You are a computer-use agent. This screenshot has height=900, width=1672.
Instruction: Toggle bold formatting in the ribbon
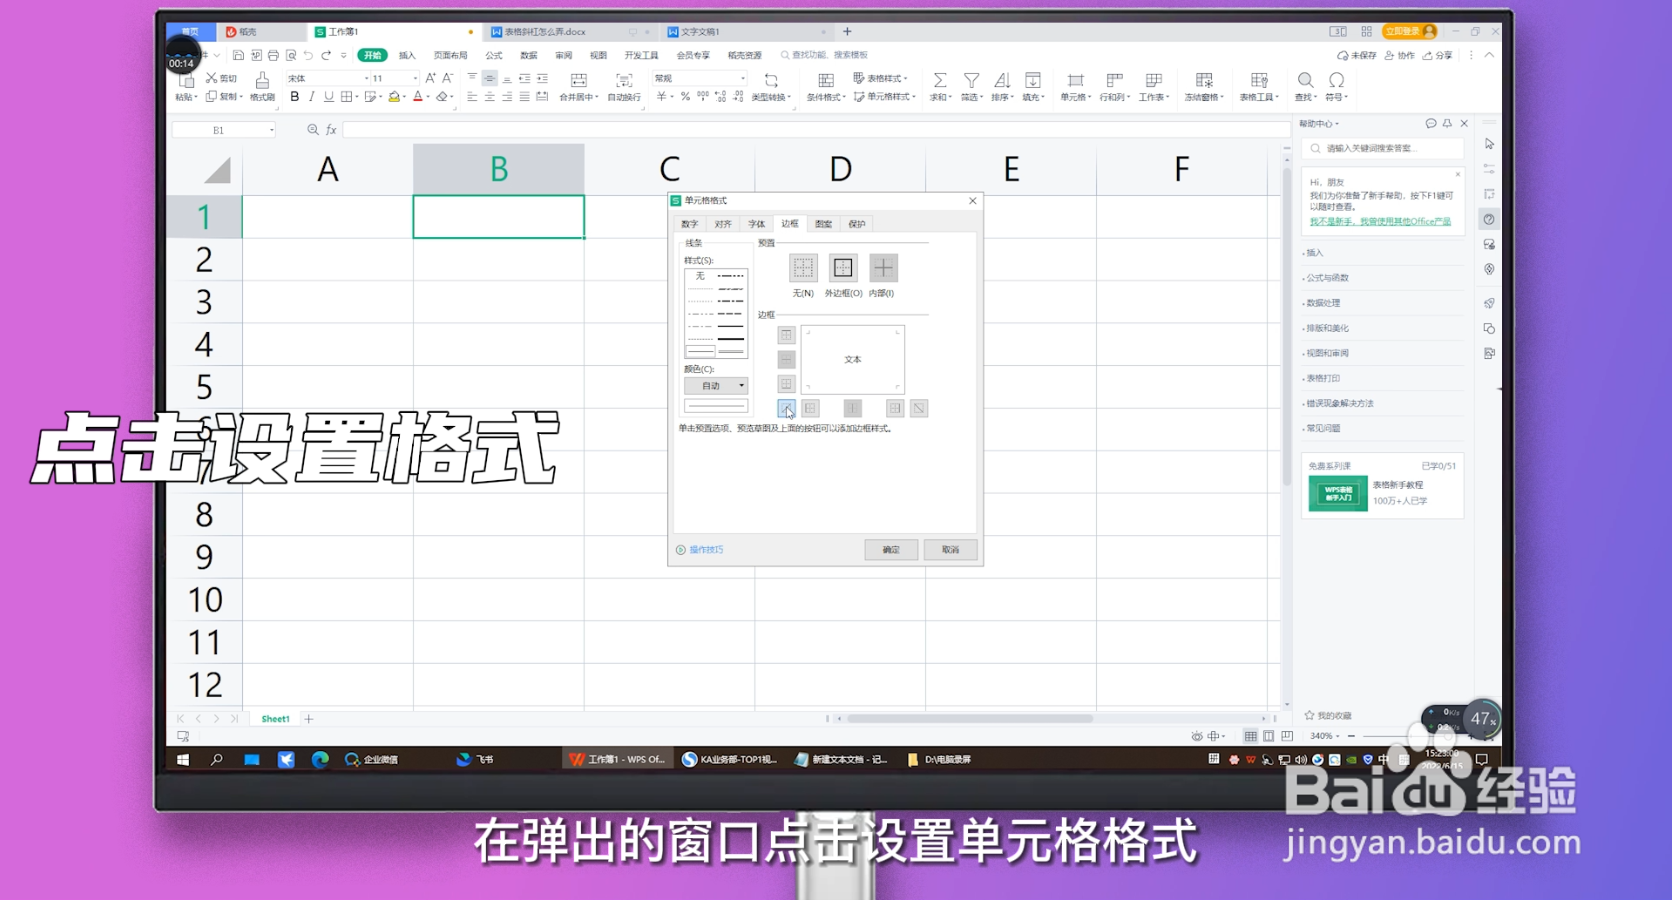294,97
